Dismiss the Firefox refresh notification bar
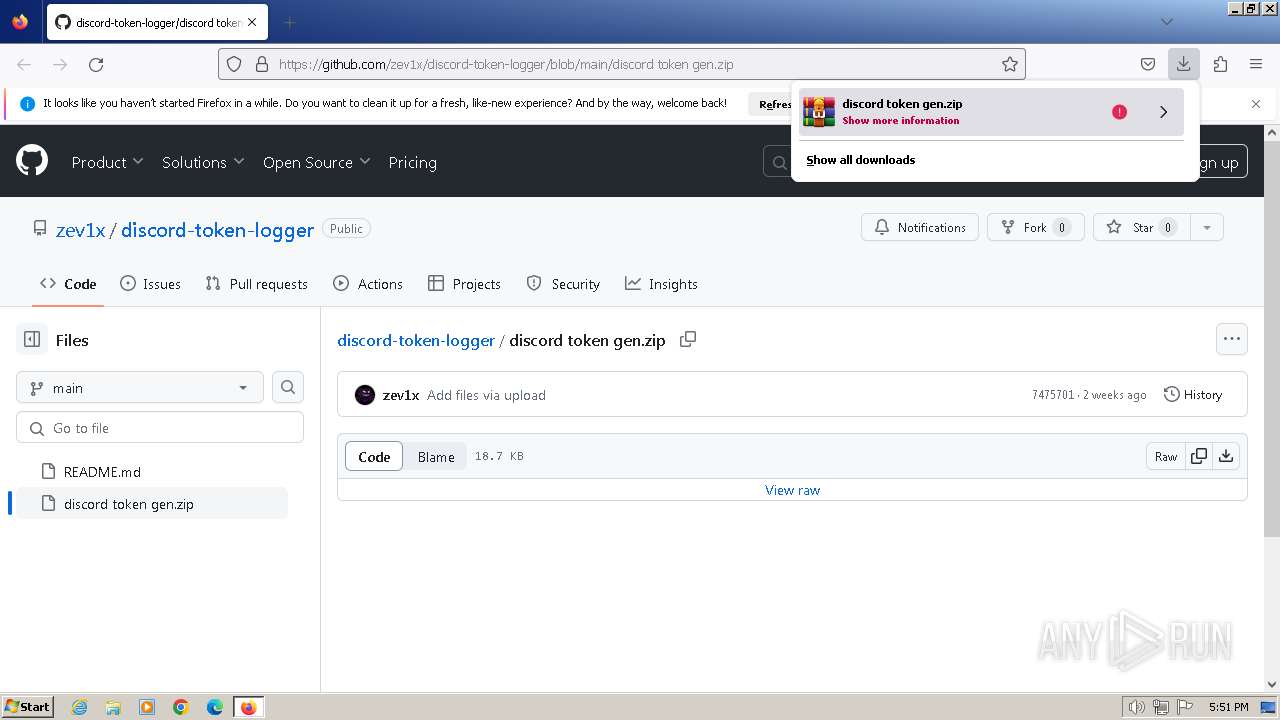Viewport: 1280px width, 720px height. point(1256,104)
